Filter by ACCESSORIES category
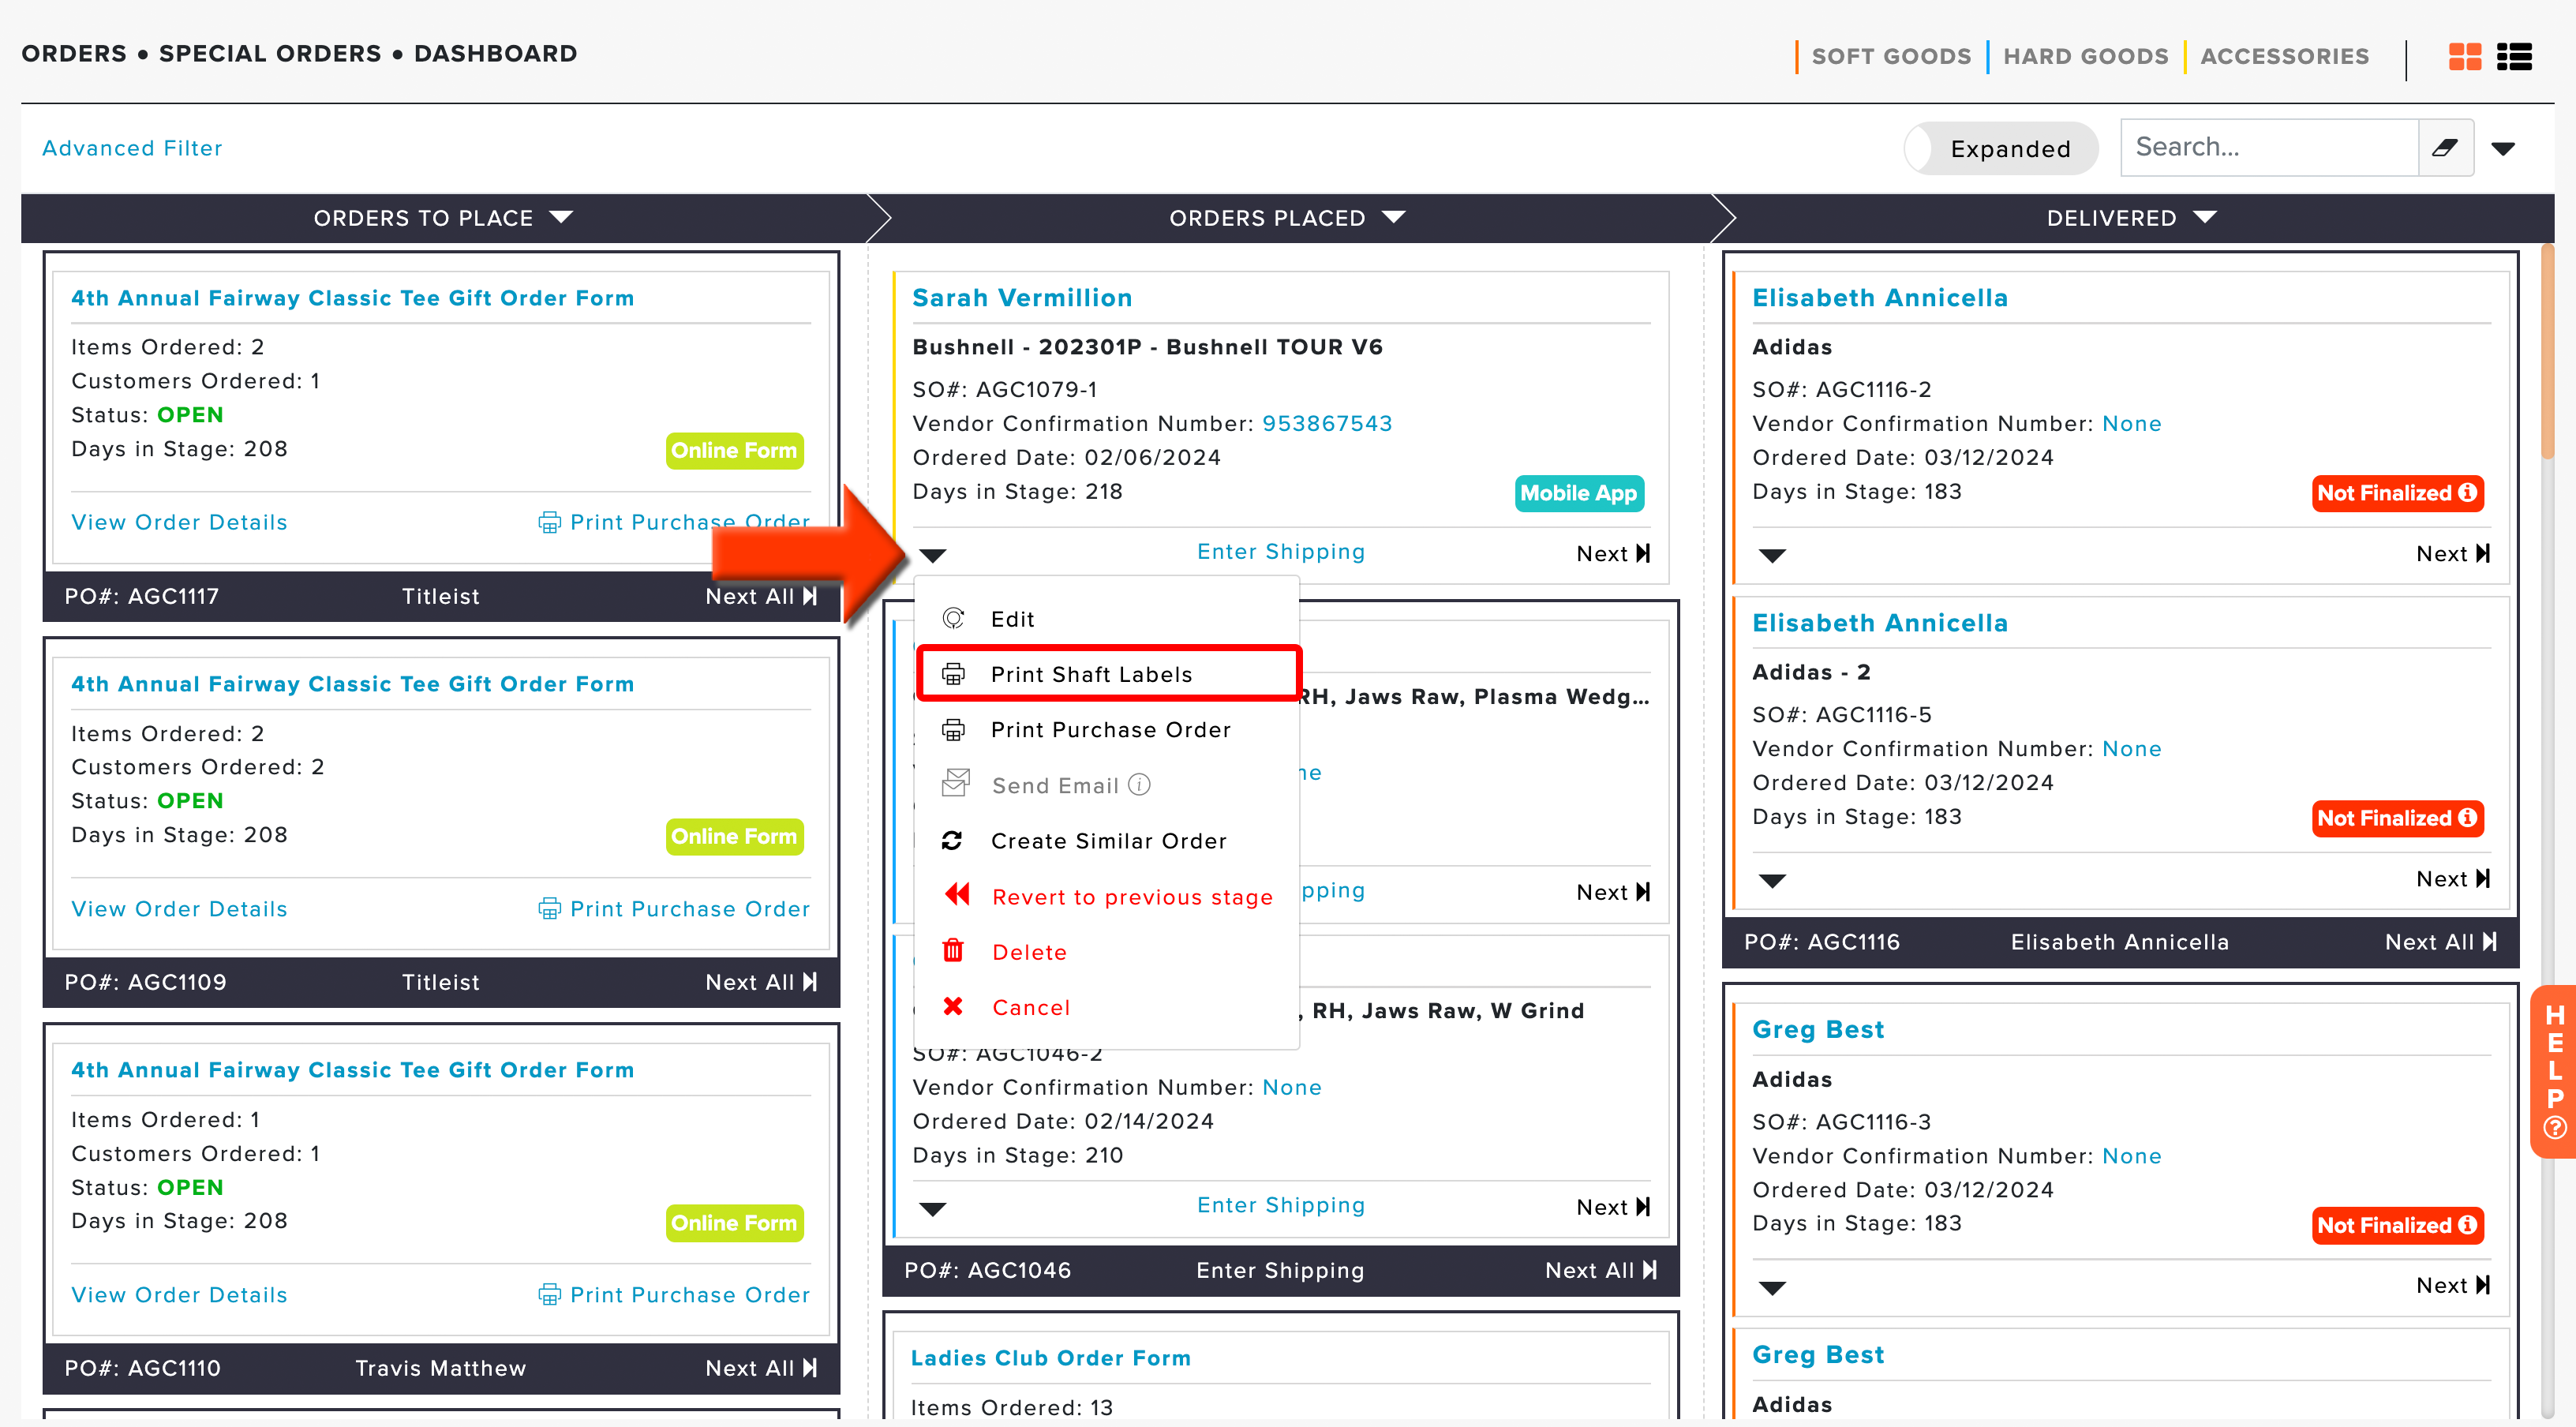The height and width of the screenshot is (1427, 2576). point(2284,56)
